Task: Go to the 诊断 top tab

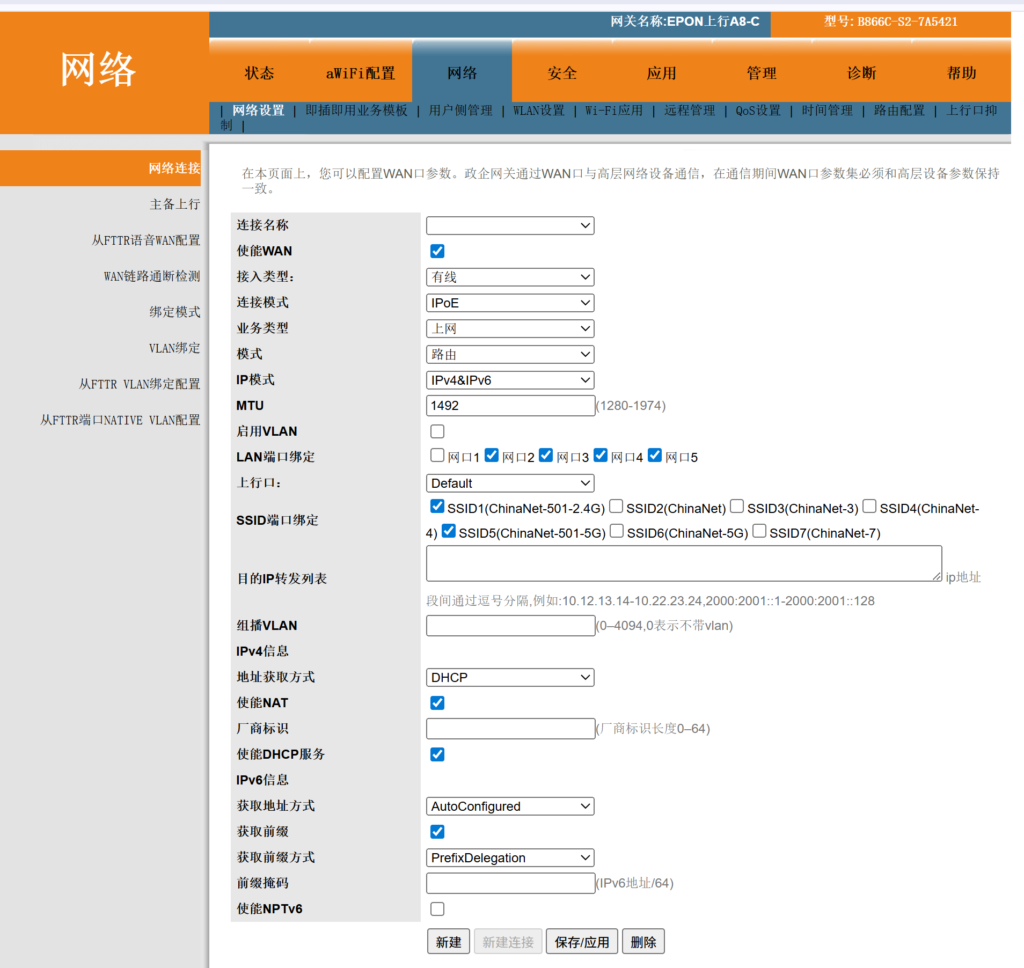Action: (861, 73)
